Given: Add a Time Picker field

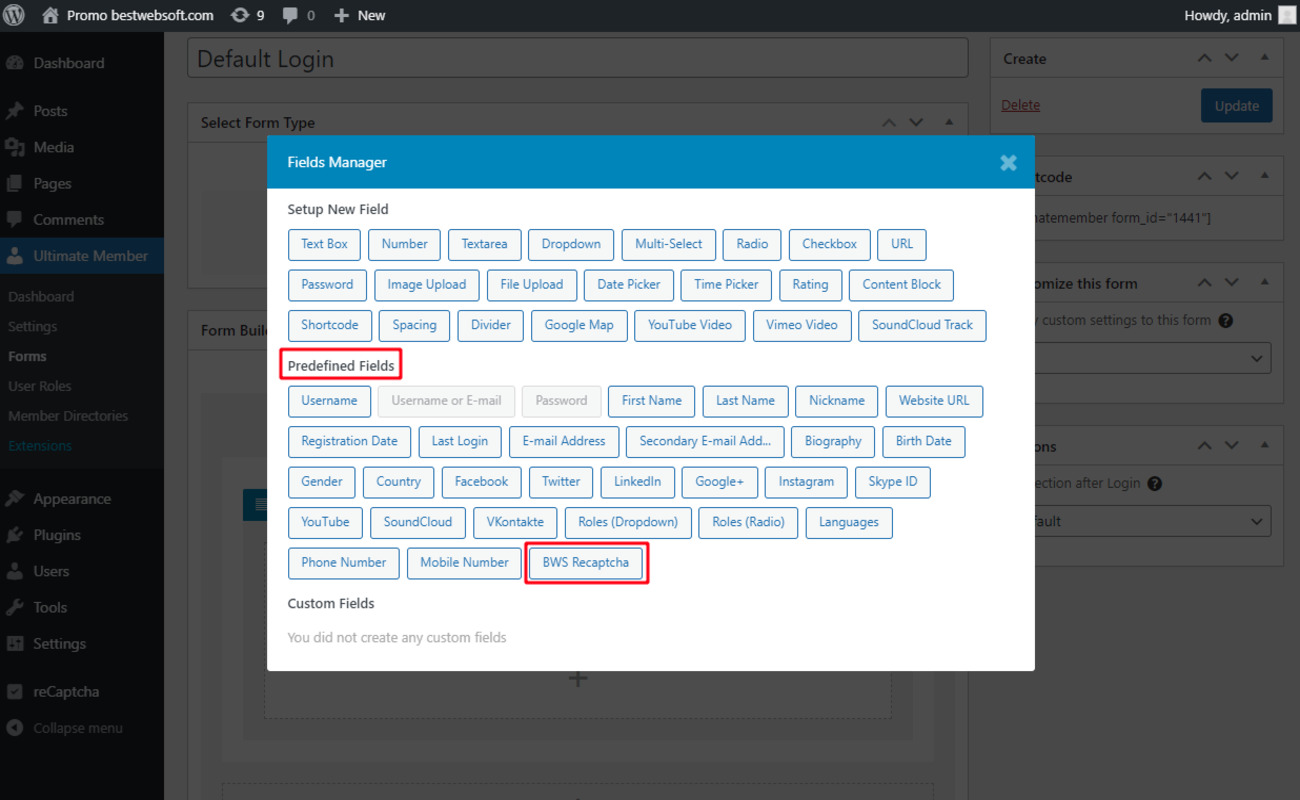Looking at the screenshot, I should [726, 284].
